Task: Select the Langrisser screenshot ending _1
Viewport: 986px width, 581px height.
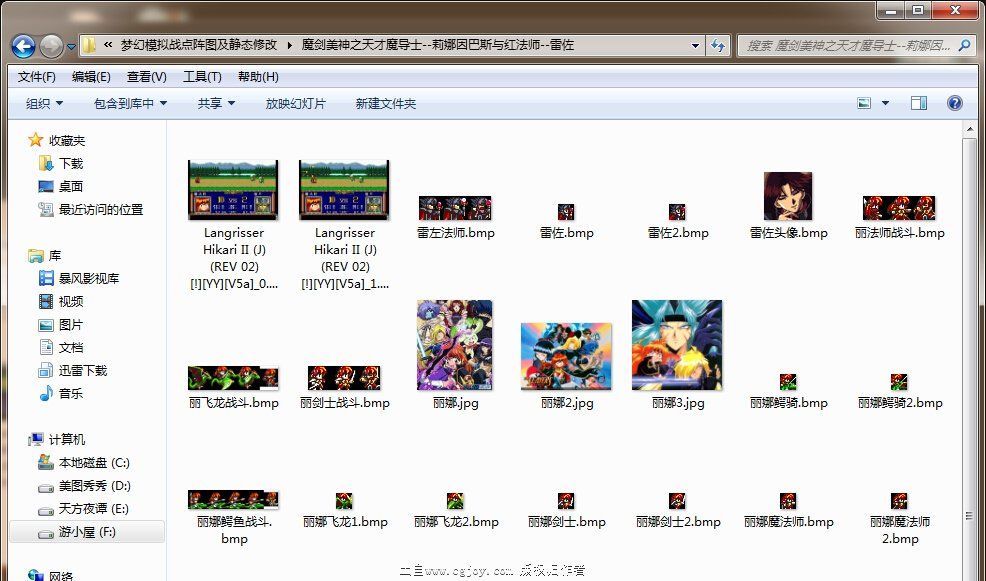Action: click(345, 224)
